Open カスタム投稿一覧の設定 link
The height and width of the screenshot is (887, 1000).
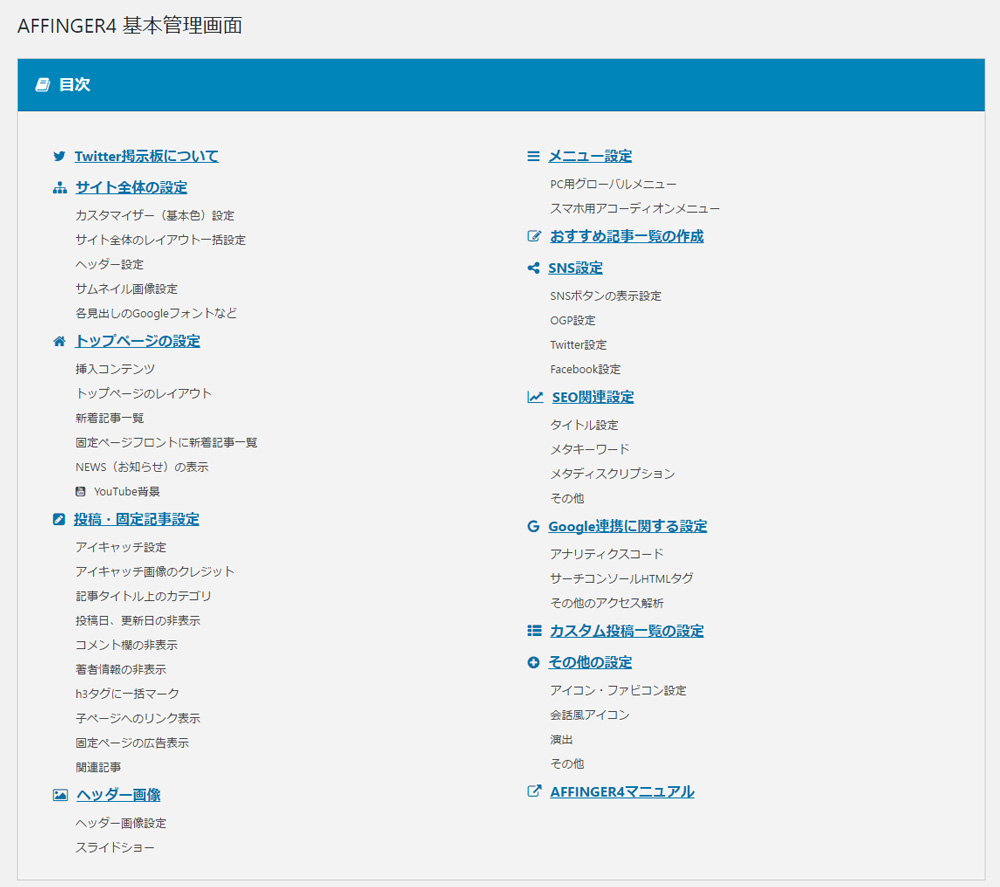[626, 631]
